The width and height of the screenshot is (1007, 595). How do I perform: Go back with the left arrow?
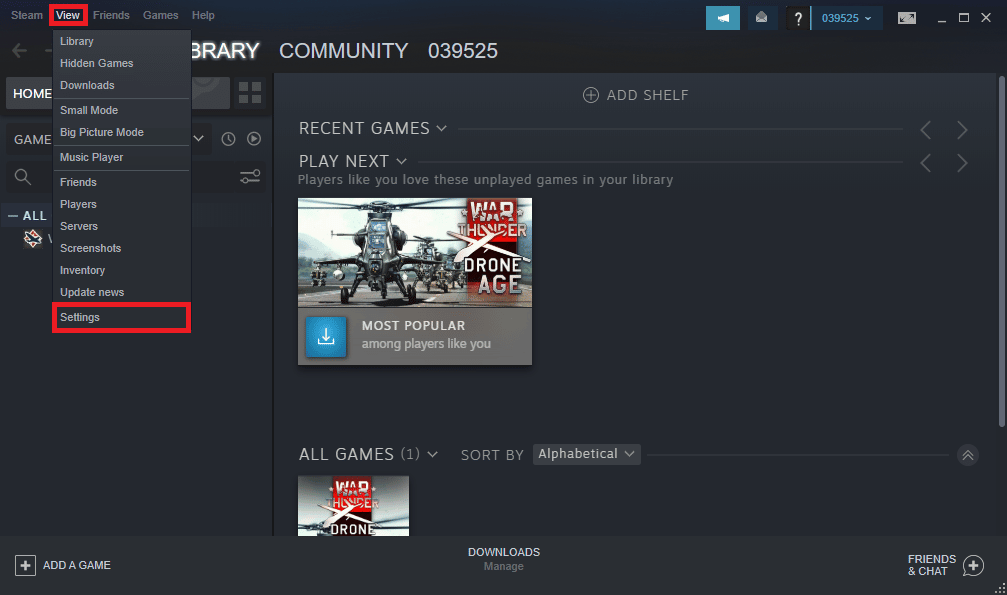(x=19, y=50)
